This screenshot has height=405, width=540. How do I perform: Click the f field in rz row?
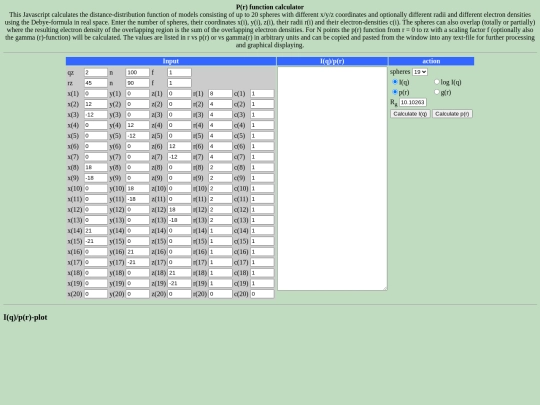click(179, 83)
